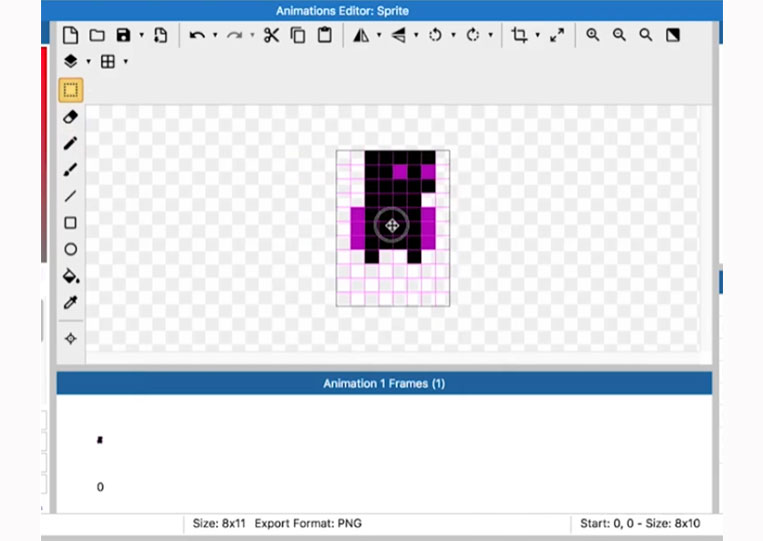The width and height of the screenshot is (763, 541).
Task: Click the Animation 1 Frames (1) header
Action: pyautogui.click(x=384, y=383)
